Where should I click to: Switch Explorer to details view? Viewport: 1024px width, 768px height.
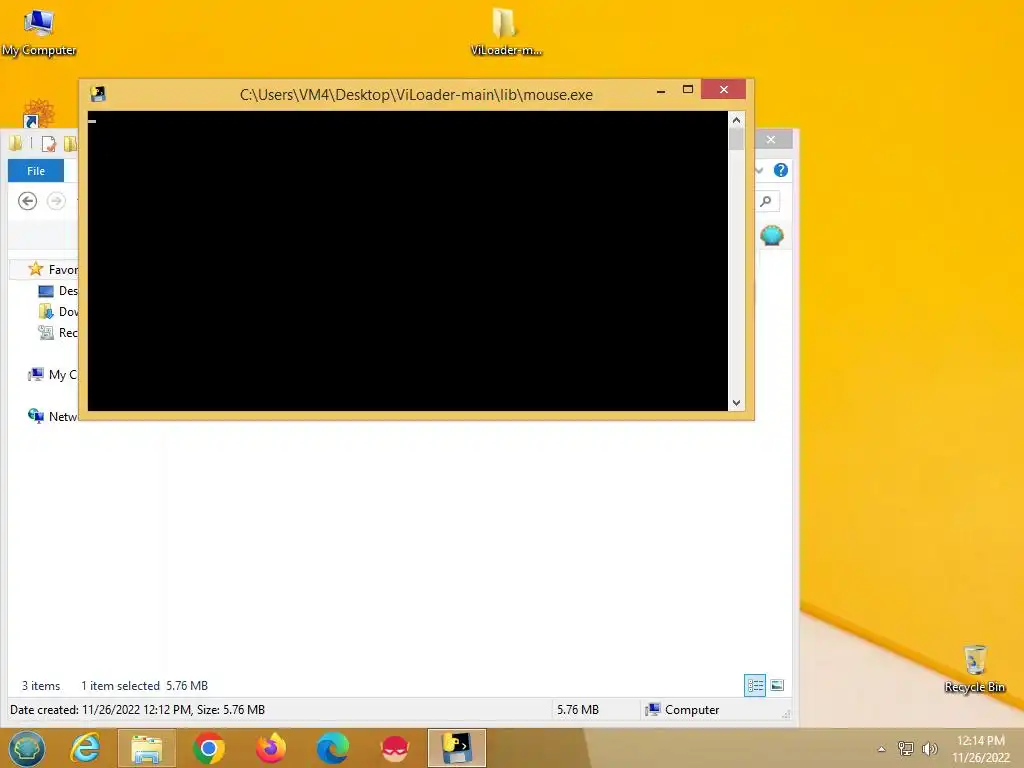point(755,685)
